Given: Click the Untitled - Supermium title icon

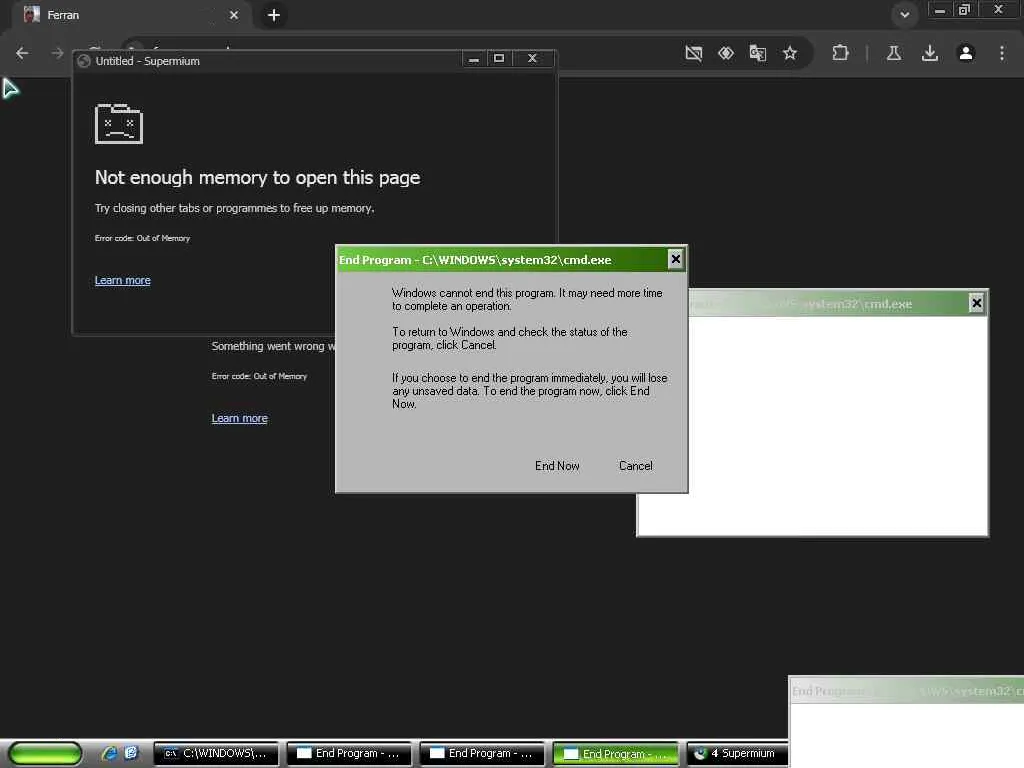Looking at the screenshot, I should [84, 61].
